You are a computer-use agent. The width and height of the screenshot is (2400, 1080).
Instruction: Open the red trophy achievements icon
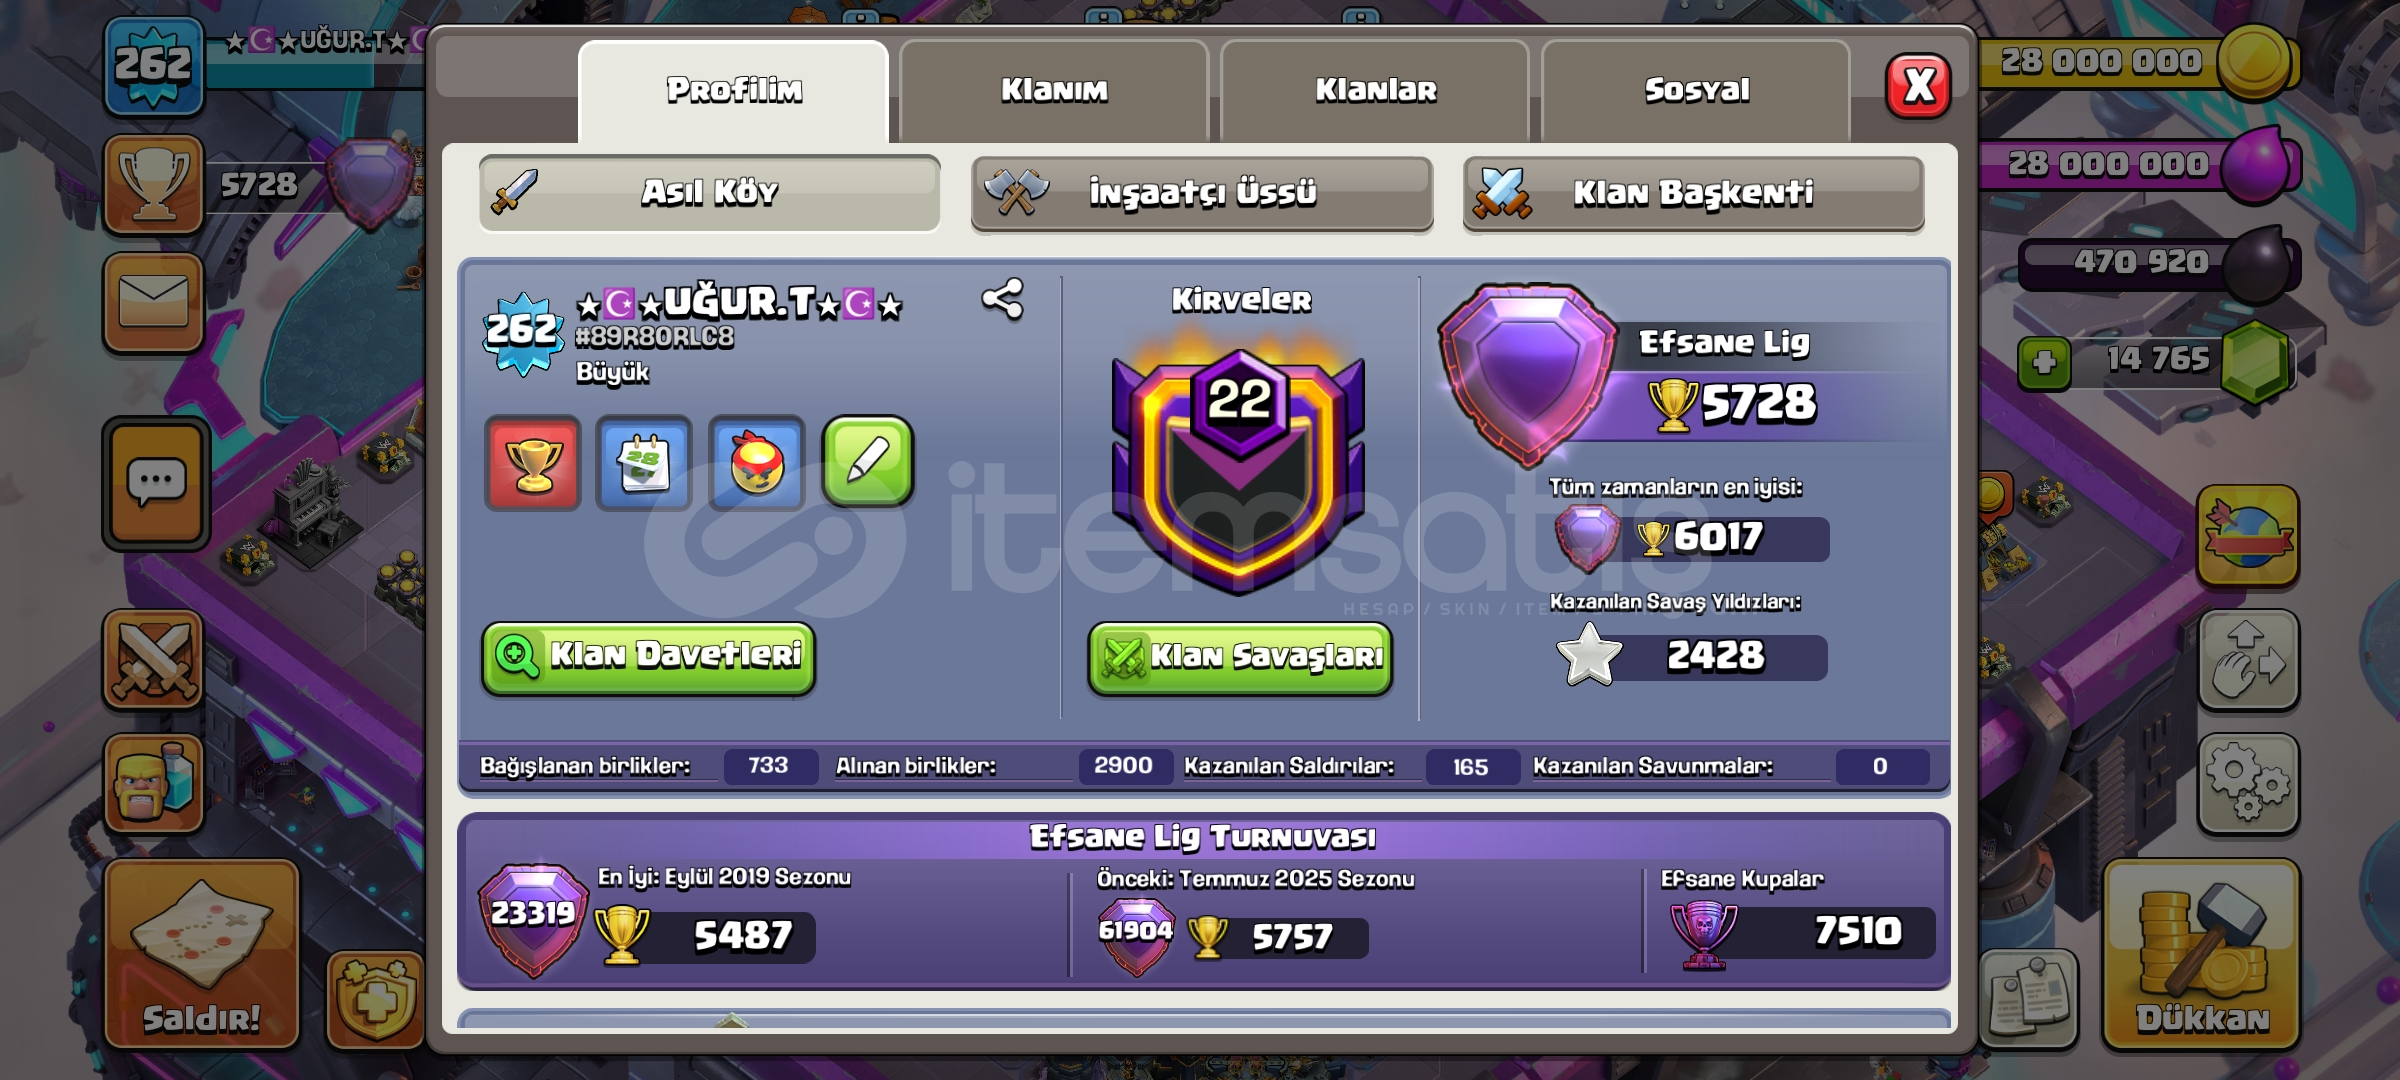pyautogui.click(x=533, y=463)
